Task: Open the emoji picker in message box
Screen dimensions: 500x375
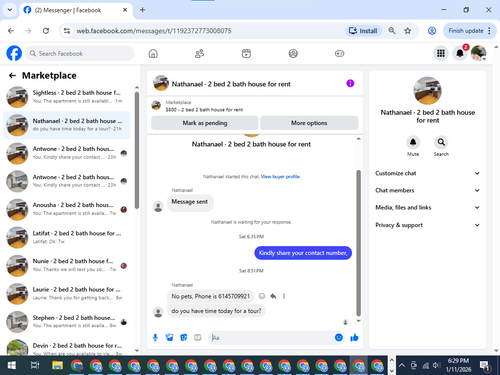Action: tap(339, 338)
